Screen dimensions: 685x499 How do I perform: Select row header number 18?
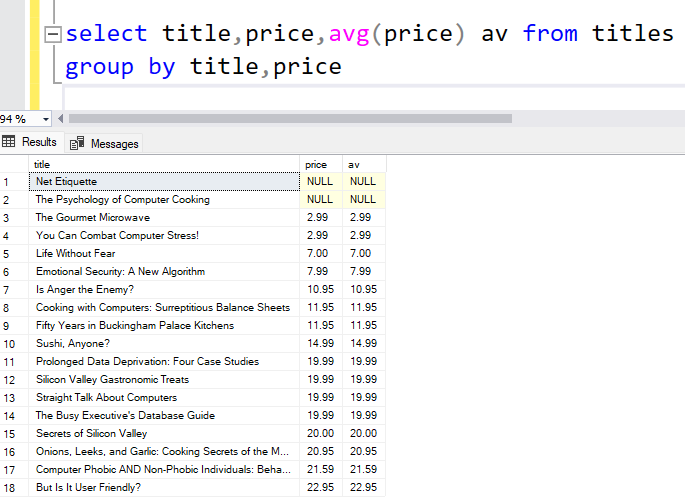tap(14, 488)
